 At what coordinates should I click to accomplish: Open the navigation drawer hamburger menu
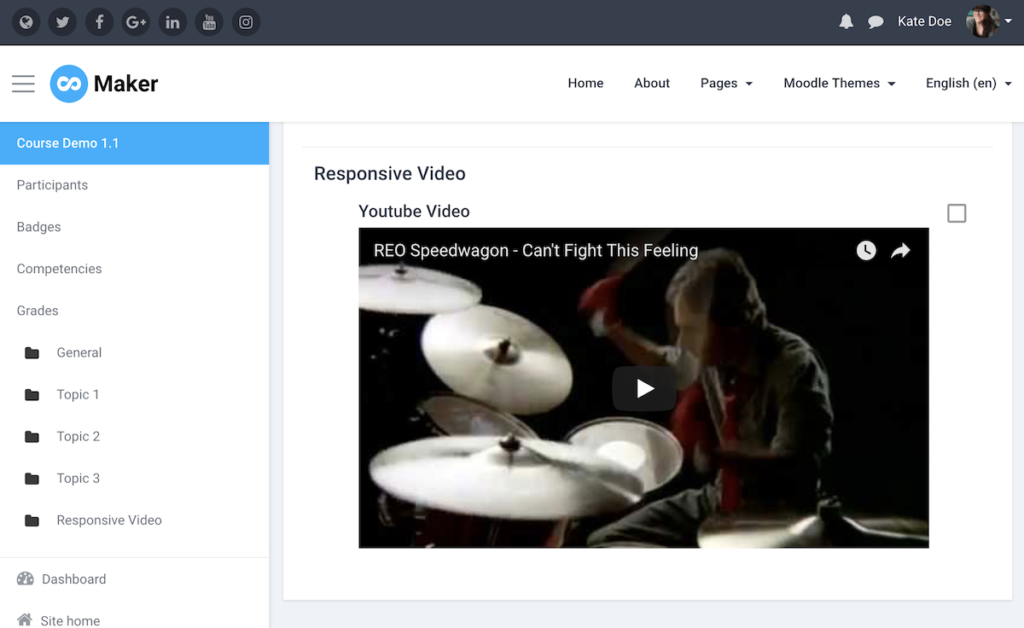[x=23, y=84]
